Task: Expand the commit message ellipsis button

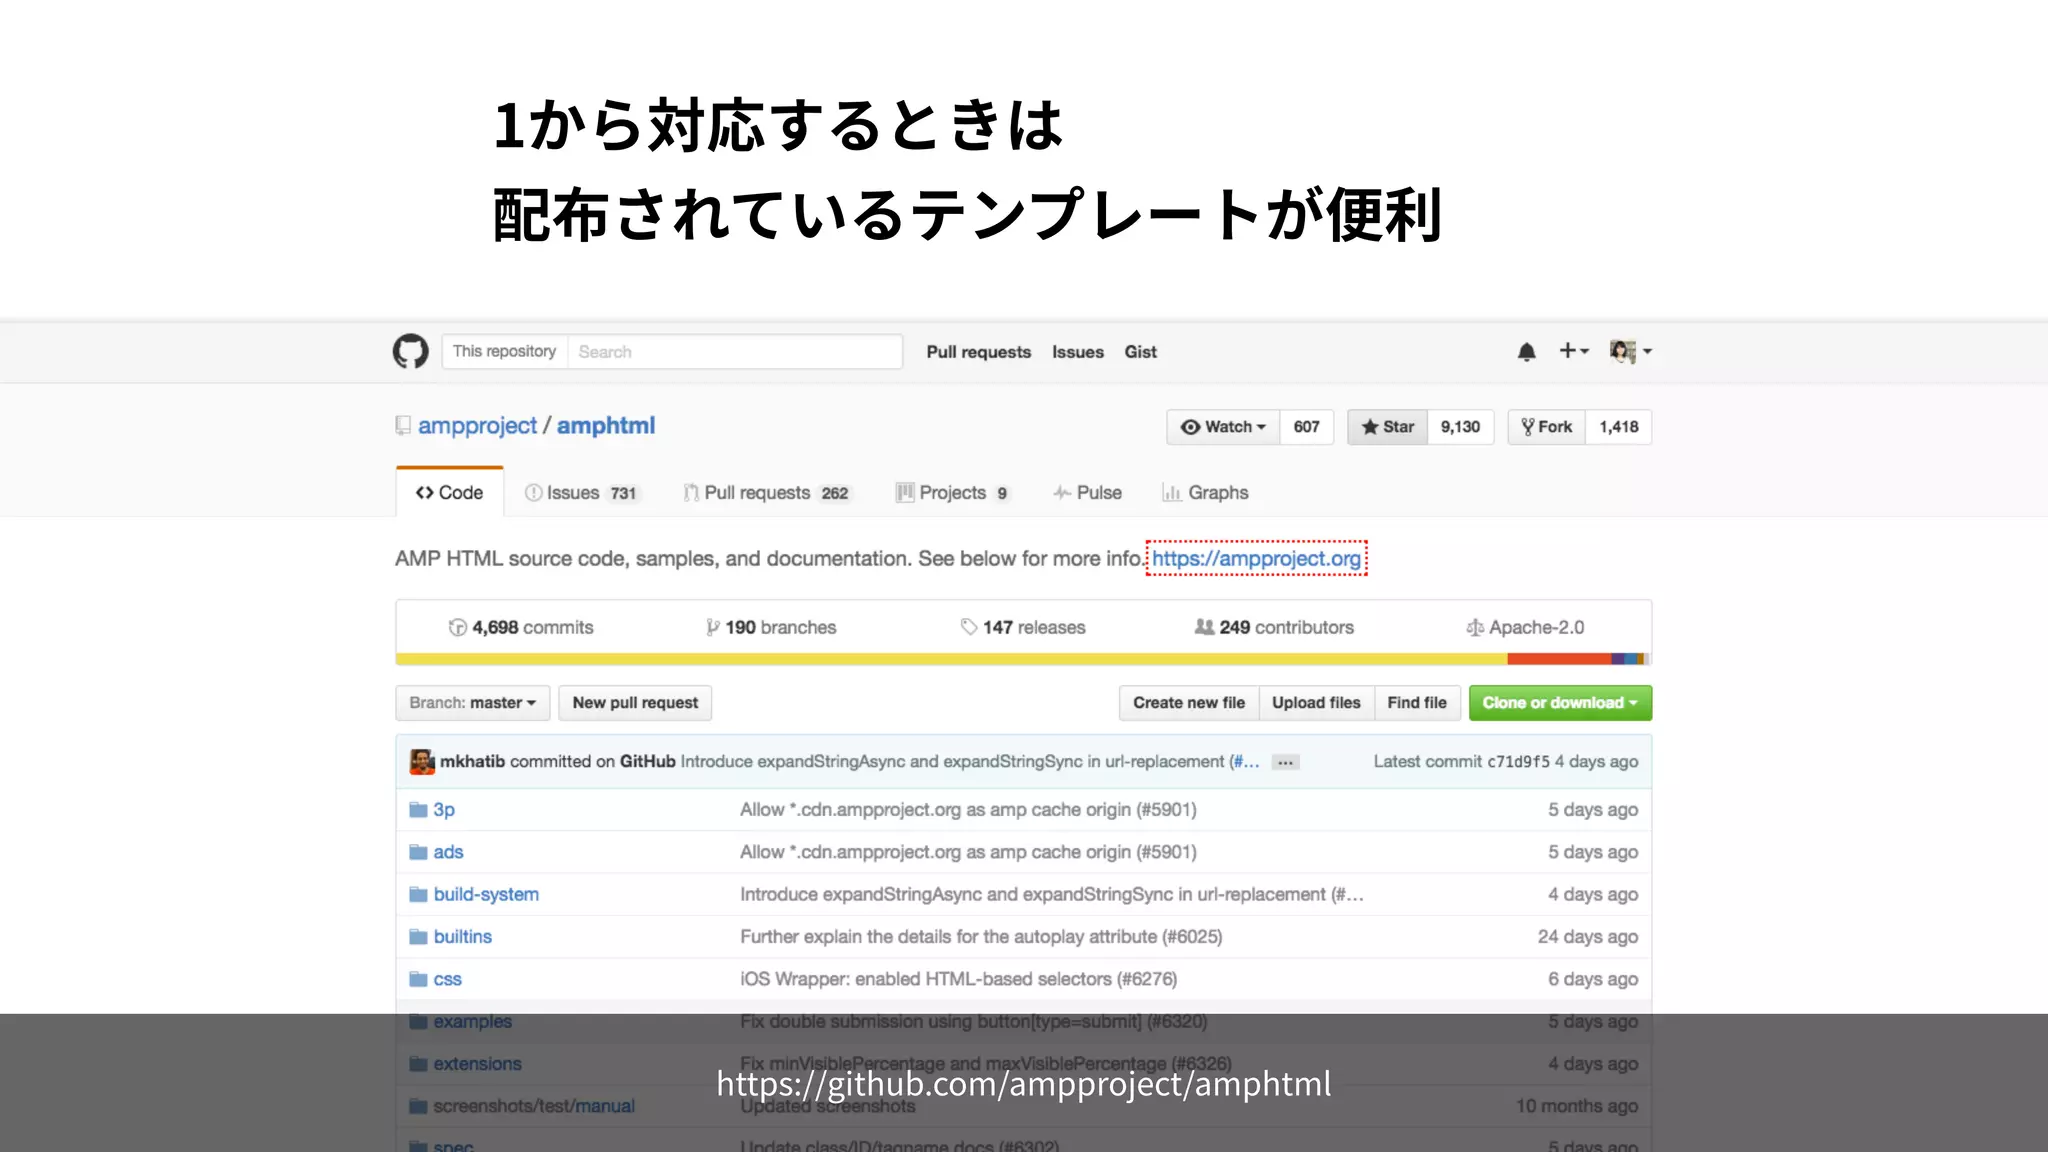Action: pos(1285,763)
